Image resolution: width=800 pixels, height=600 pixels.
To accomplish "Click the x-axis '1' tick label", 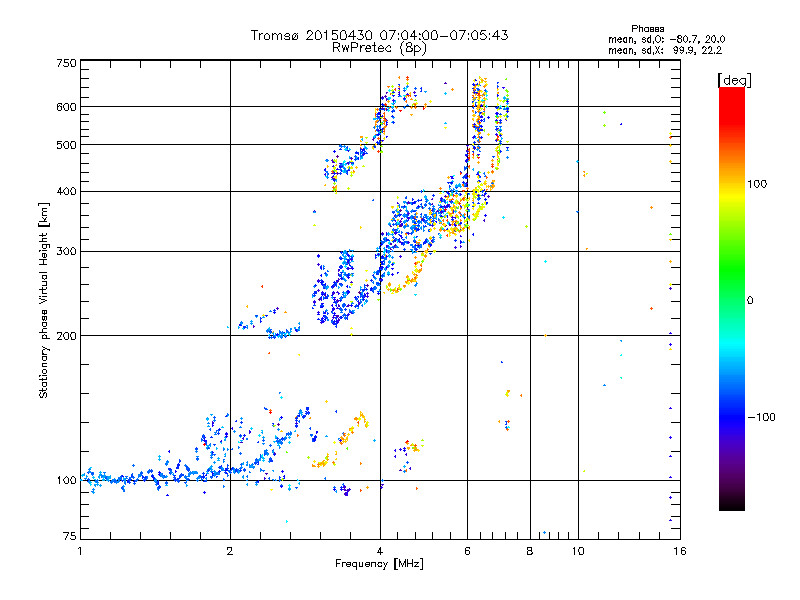I will point(80,551).
